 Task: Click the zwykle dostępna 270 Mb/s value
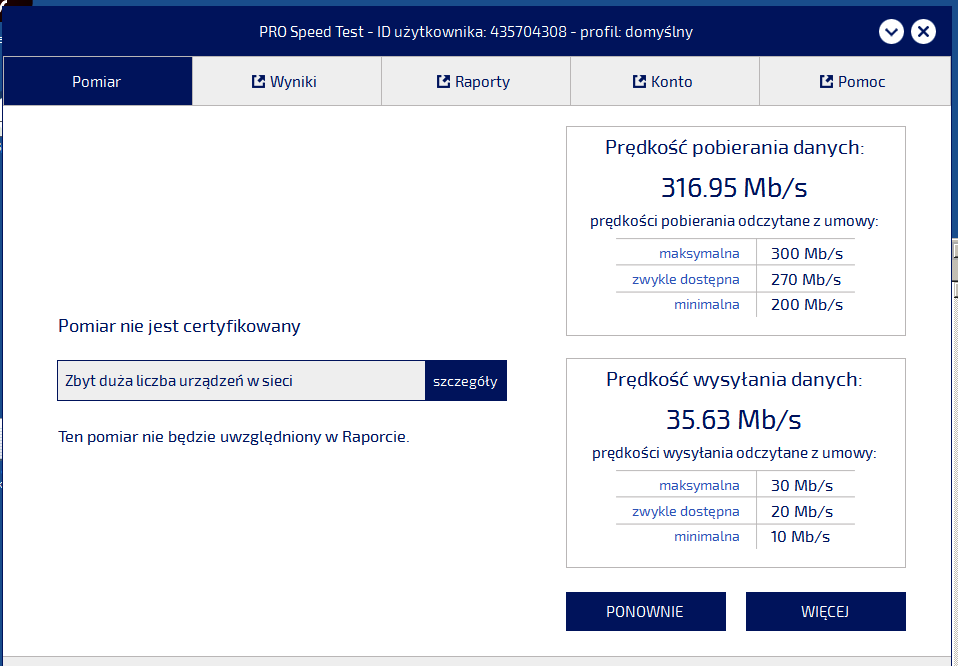805,280
